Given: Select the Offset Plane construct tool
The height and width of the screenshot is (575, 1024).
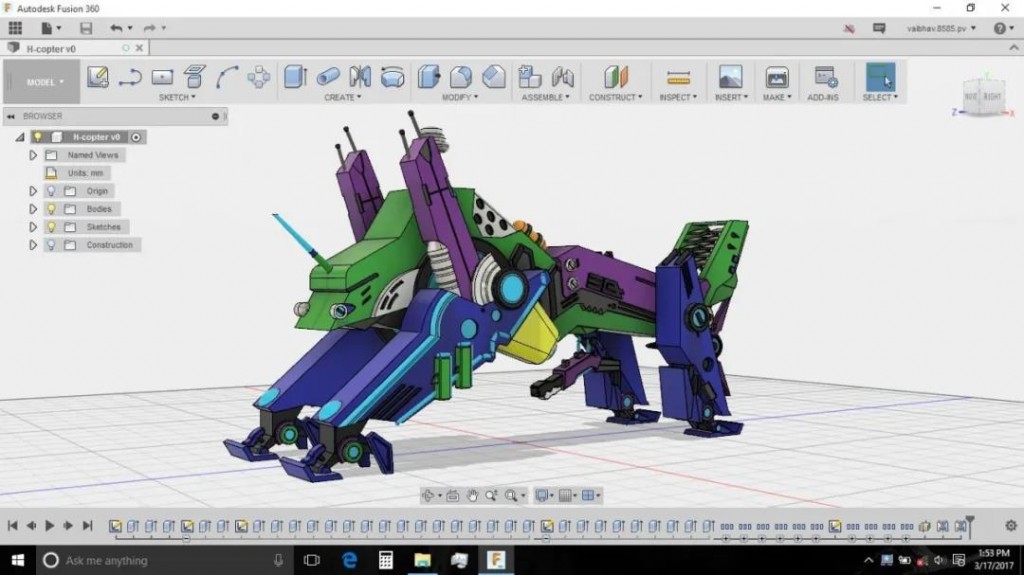Looking at the screenshot, I should point(616,76).
